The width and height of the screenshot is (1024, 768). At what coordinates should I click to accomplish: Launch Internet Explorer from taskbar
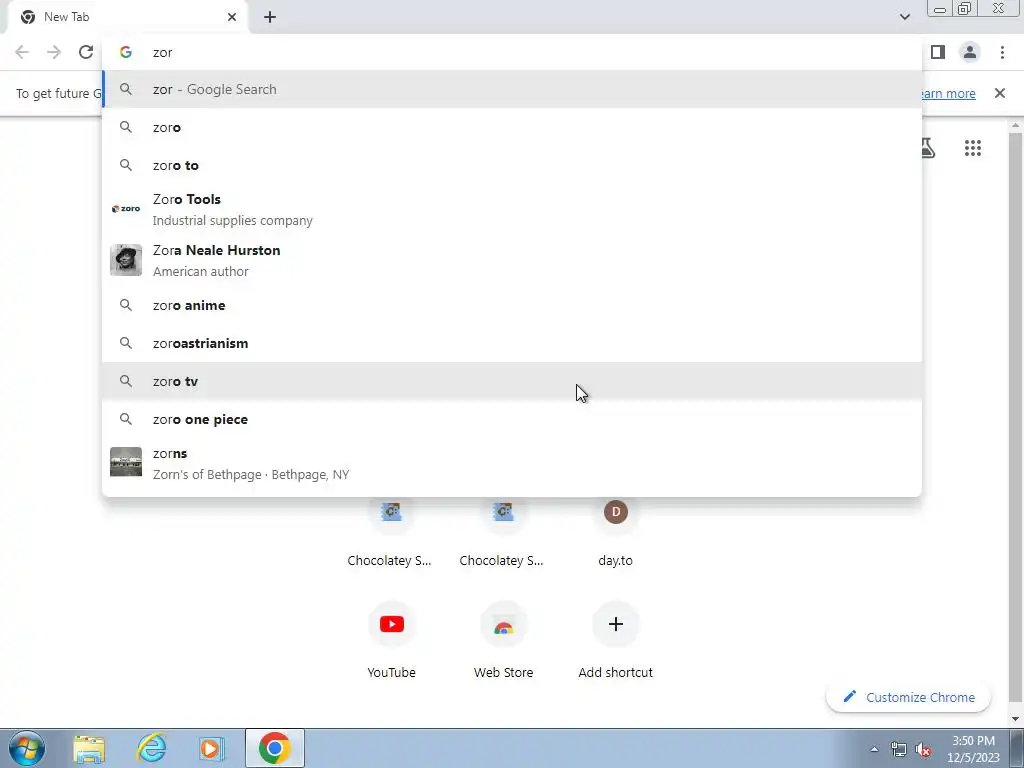click(x=151, y=748)
